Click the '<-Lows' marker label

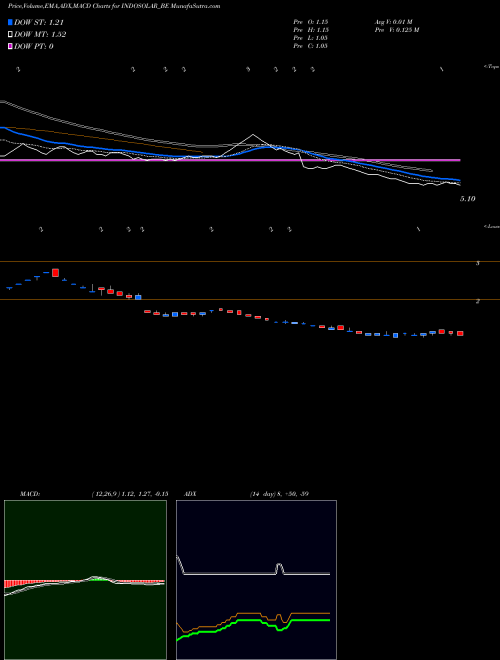pos(492,226)
